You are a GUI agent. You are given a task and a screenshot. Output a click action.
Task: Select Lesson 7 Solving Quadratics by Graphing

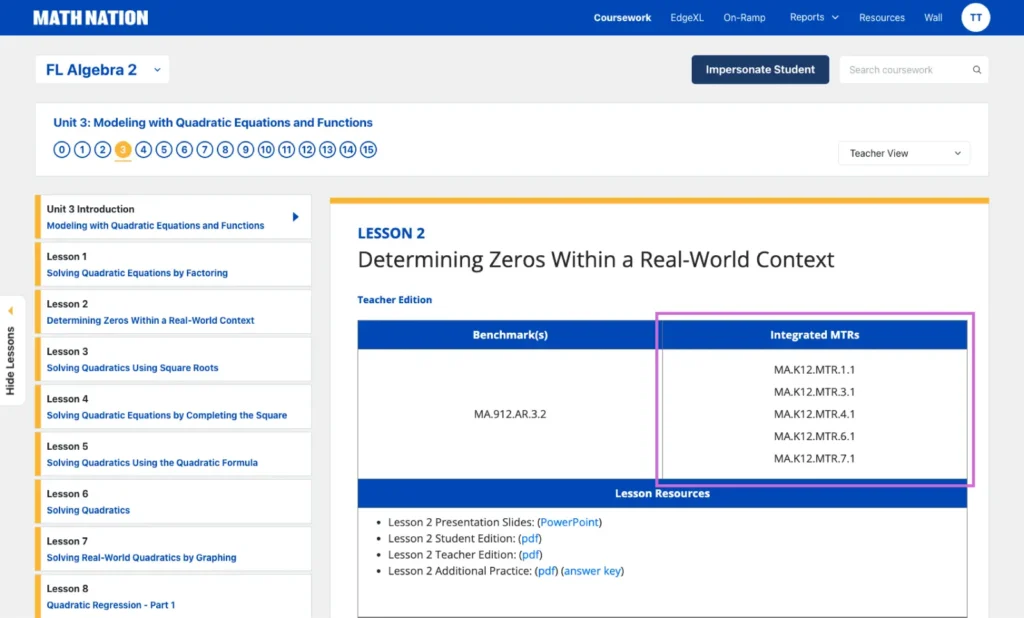[141, 557]
